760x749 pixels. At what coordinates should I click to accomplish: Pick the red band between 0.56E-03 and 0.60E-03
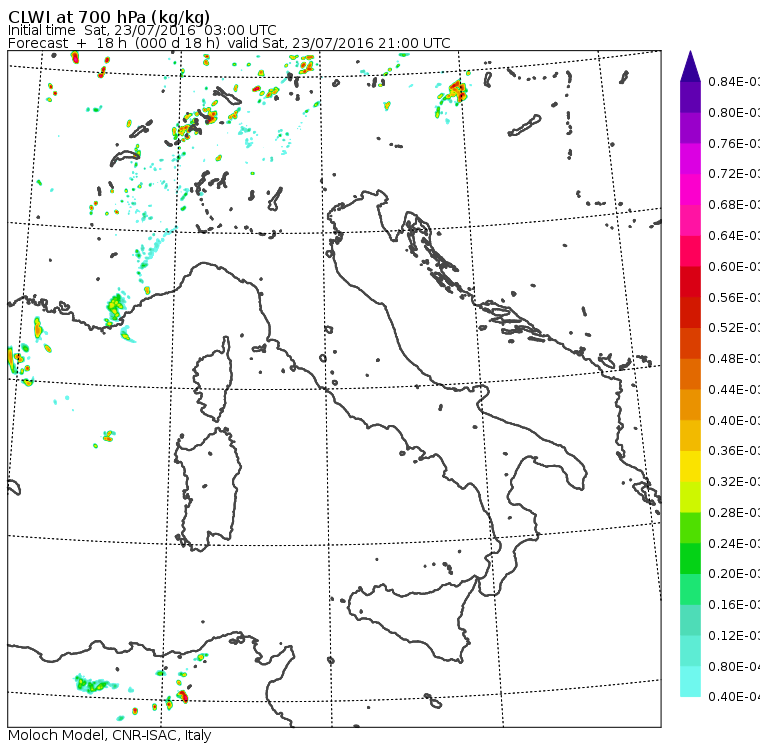point(690,282)
